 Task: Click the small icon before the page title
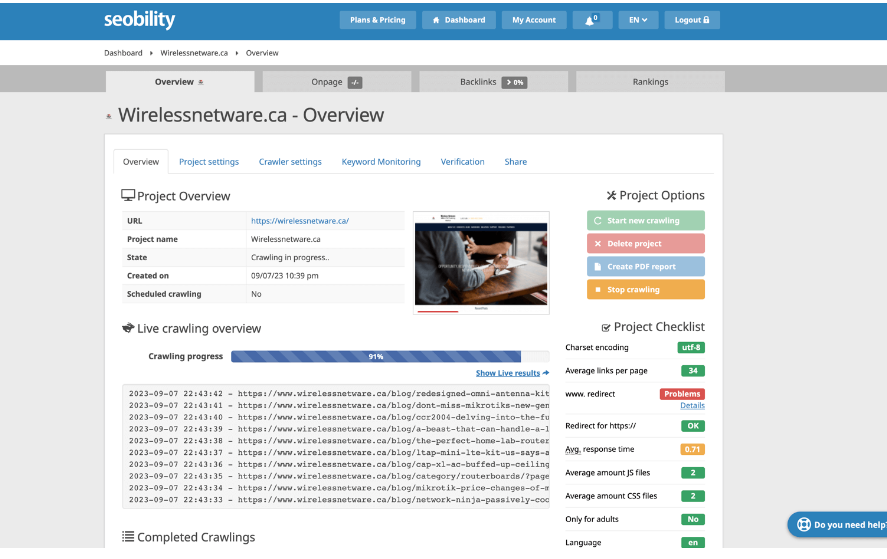click(x=109, y=117)
